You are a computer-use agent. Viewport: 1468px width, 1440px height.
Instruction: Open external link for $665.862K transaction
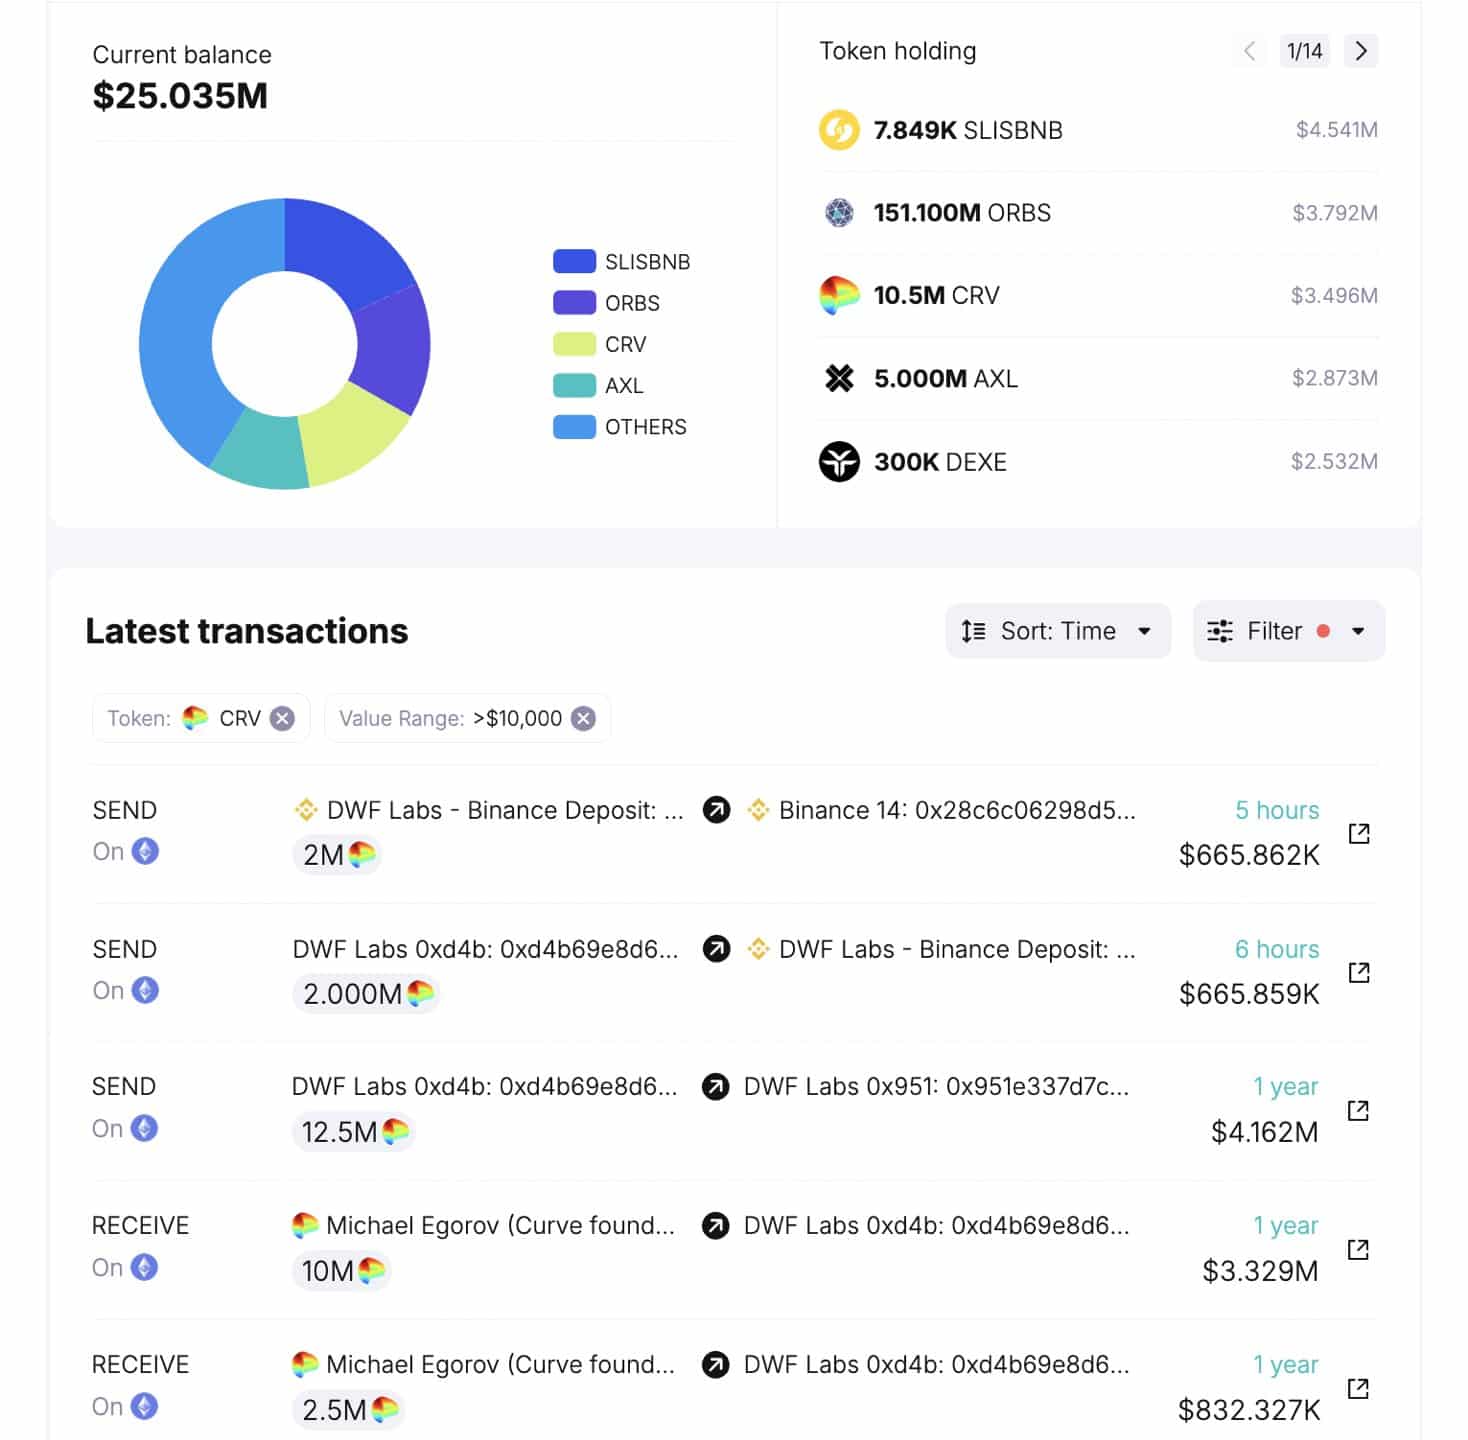click(x=1358, y=833)
